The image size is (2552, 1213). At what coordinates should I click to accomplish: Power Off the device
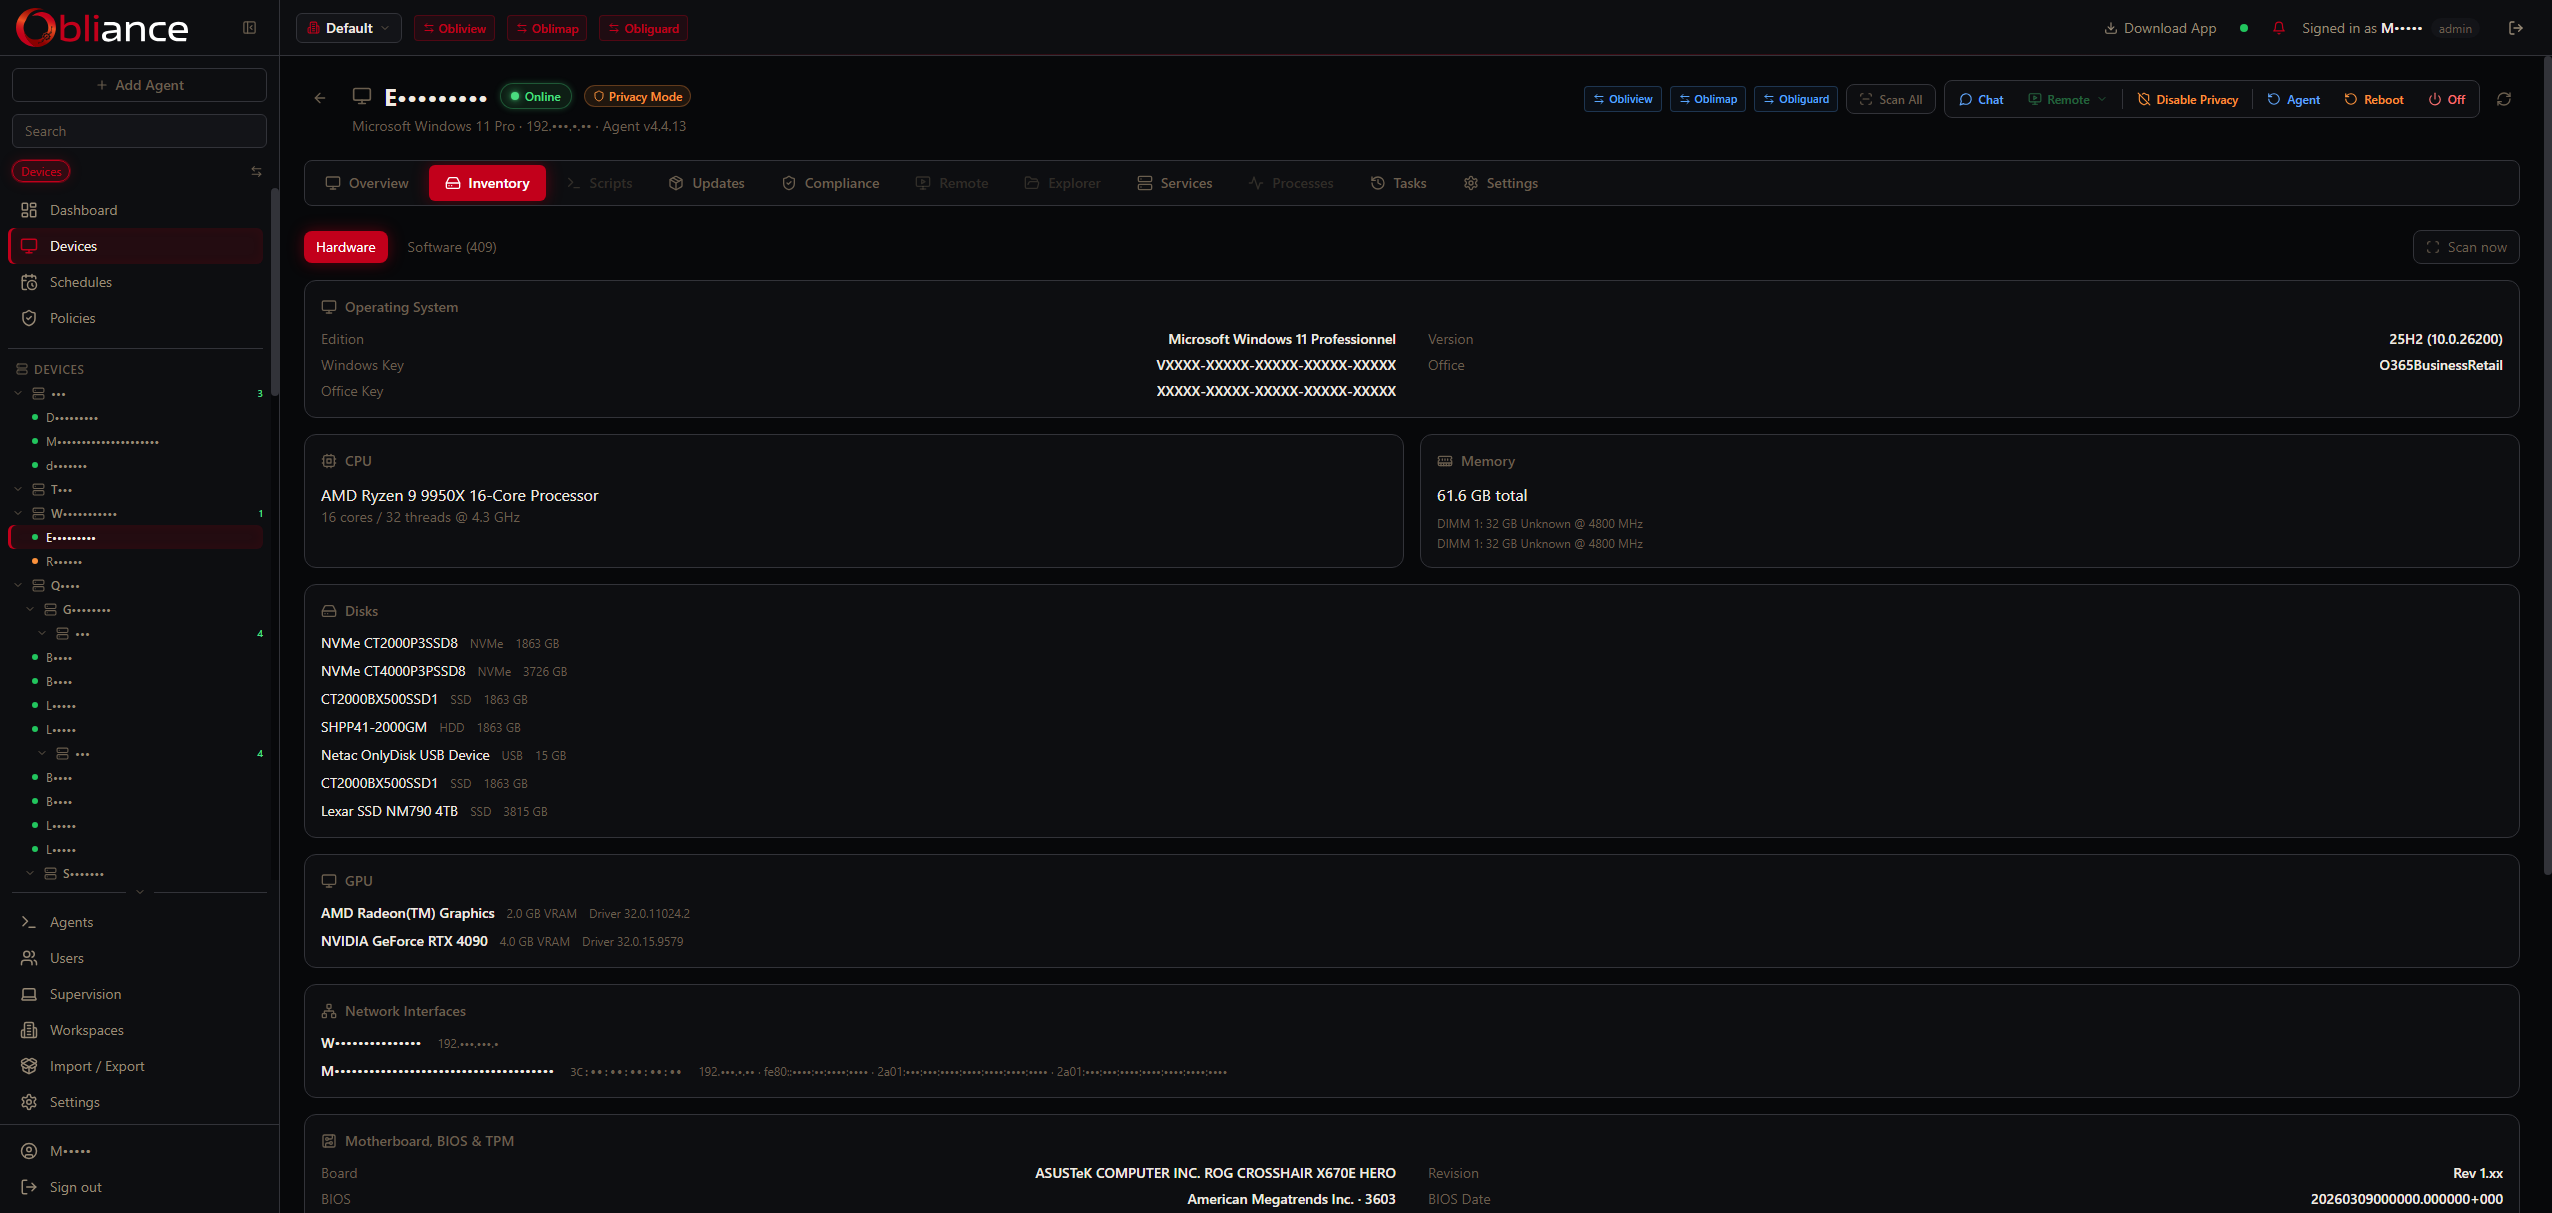2447,99
